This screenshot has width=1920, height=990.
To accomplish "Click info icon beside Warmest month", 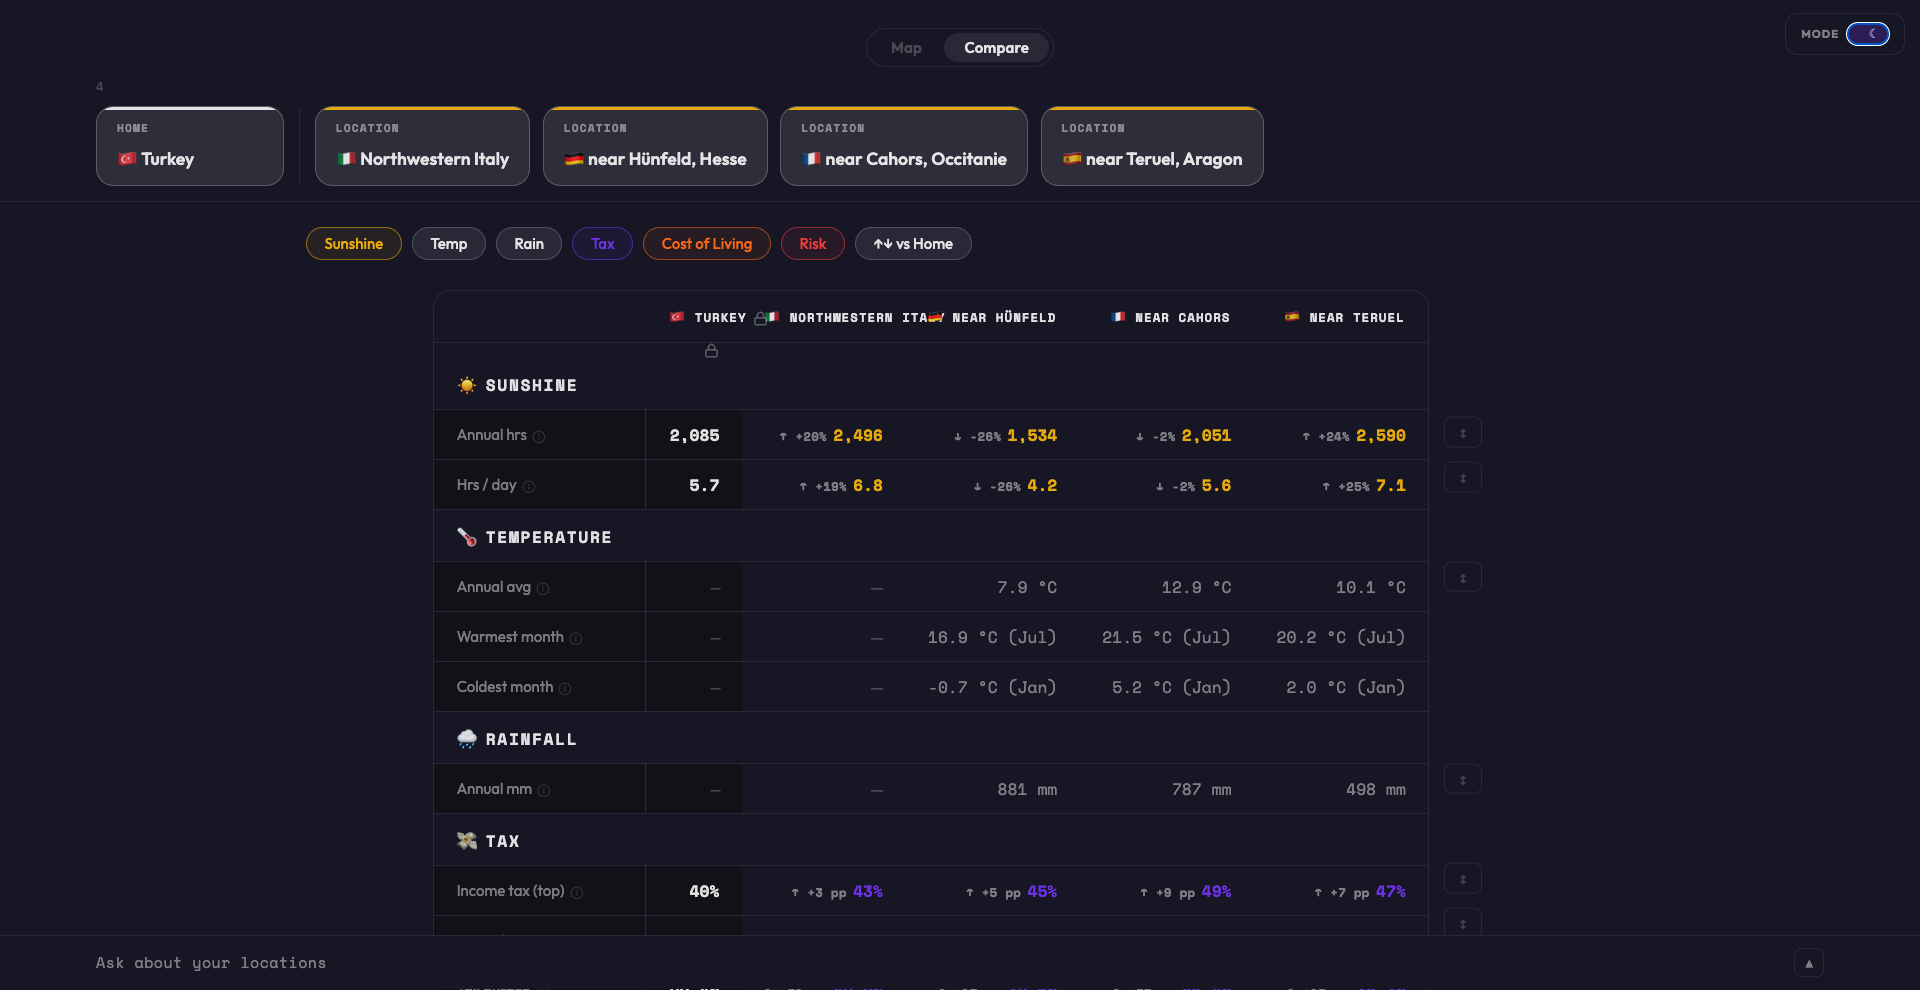I will pos(576,639).
